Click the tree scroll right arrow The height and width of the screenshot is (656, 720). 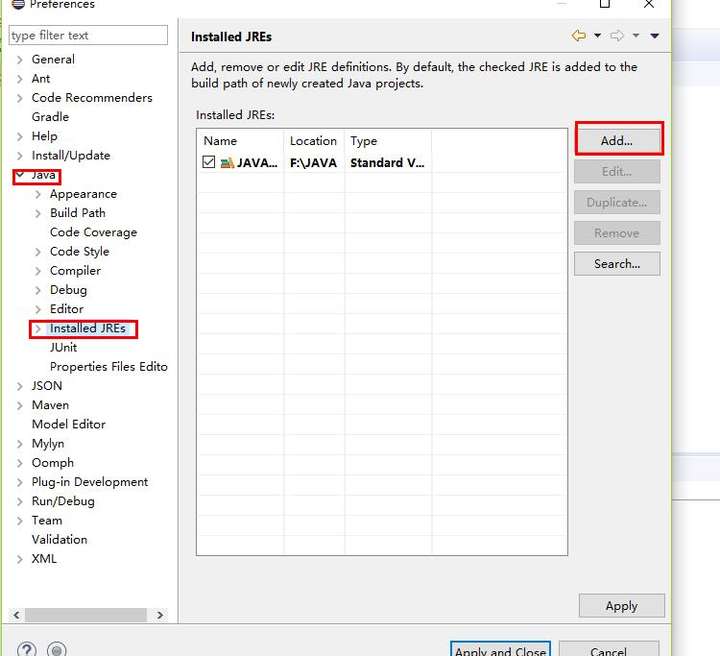pos(160,615)
